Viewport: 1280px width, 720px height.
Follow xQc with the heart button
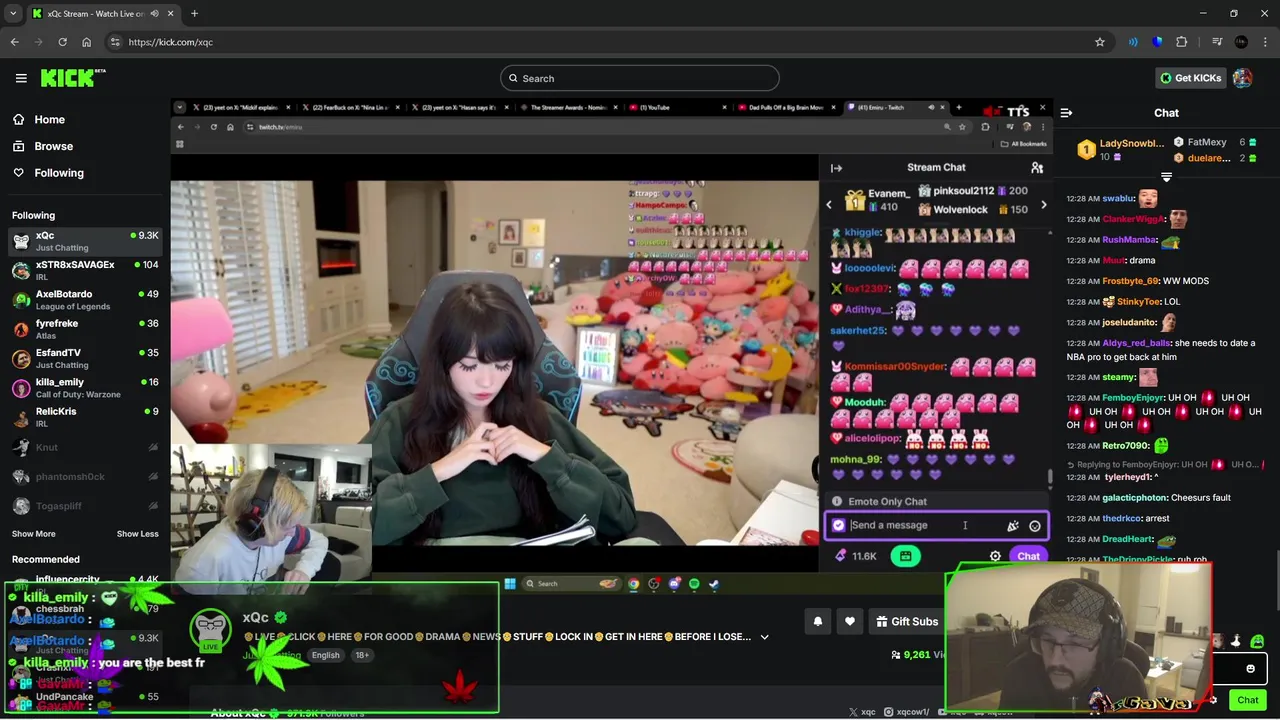[x=850, y=622]
